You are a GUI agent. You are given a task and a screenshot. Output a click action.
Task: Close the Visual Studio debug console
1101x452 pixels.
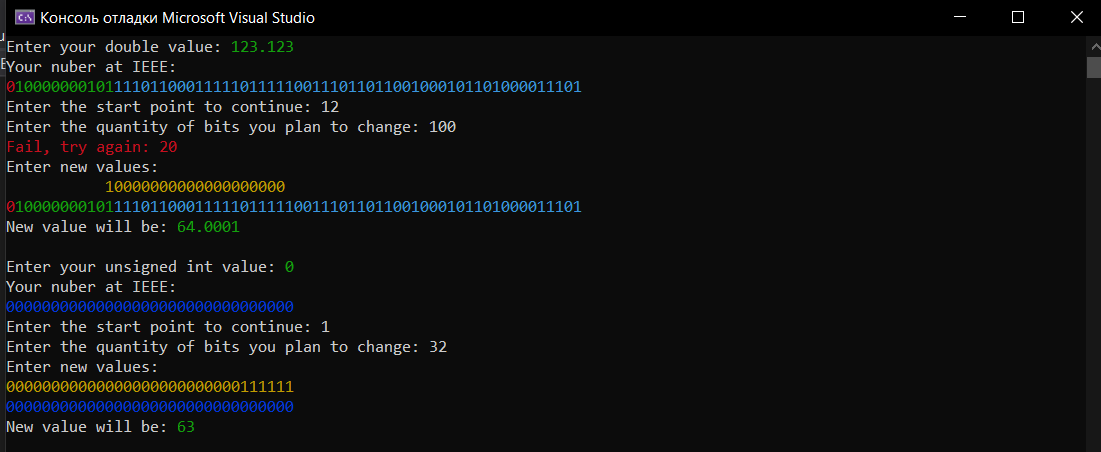coord(1074,18)
